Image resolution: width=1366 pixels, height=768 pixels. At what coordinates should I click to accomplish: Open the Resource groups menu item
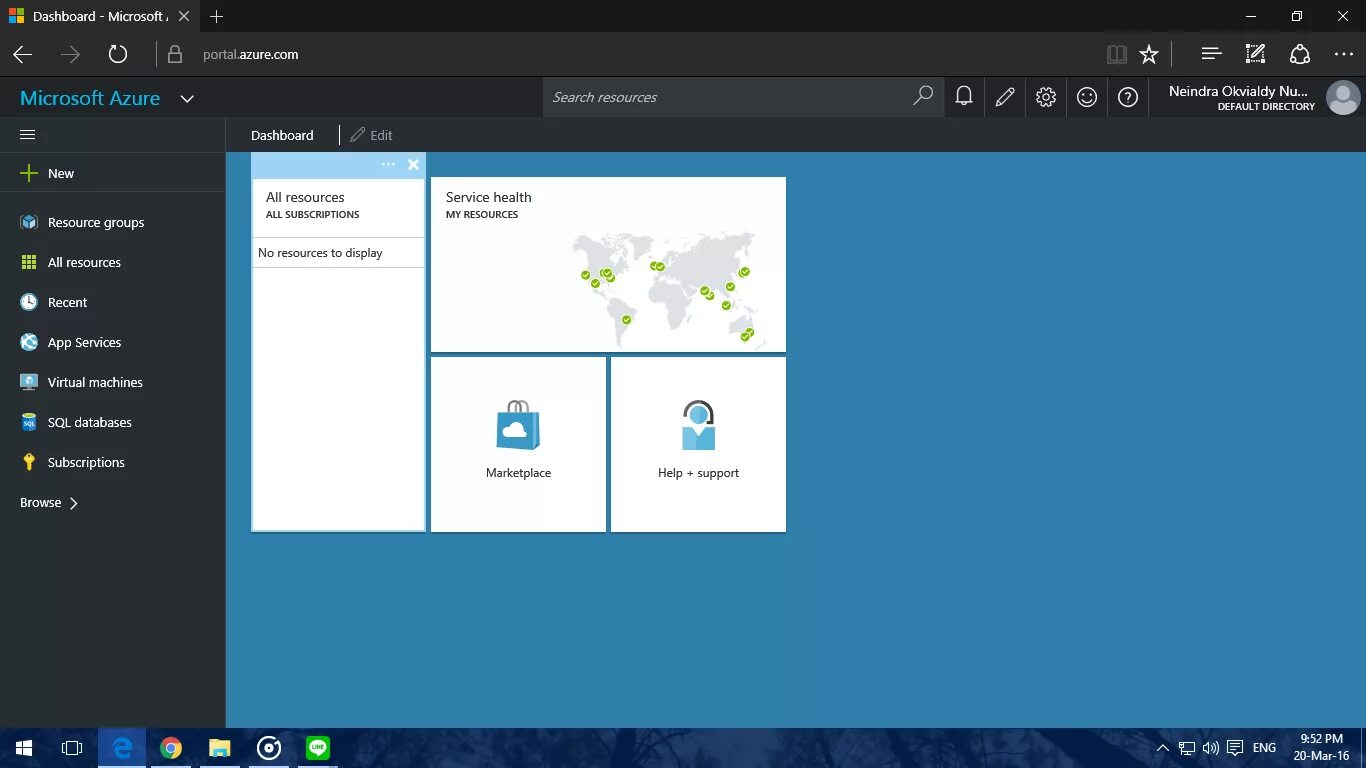(x=112, y=222)
